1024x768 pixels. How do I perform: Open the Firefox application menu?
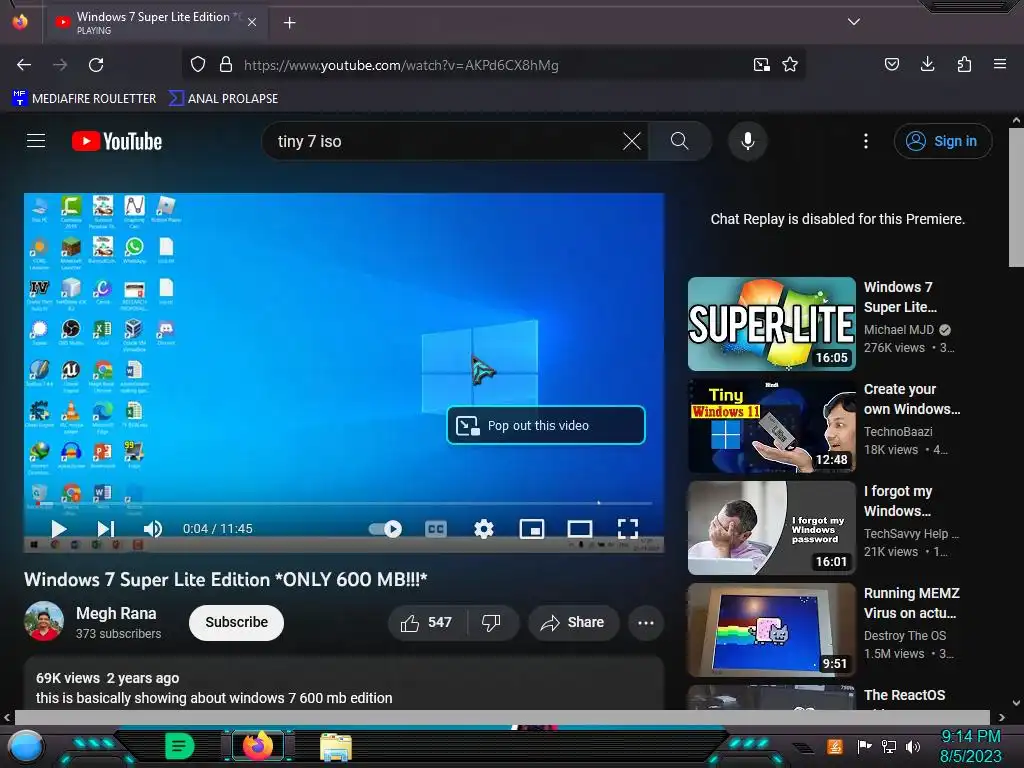[x=1000, y=64]
